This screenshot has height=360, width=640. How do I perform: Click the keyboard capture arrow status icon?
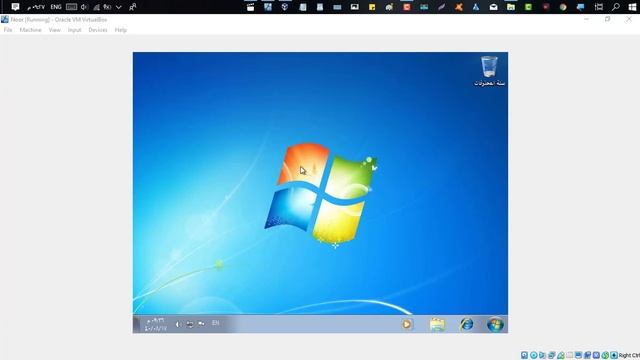coord(614,355)
